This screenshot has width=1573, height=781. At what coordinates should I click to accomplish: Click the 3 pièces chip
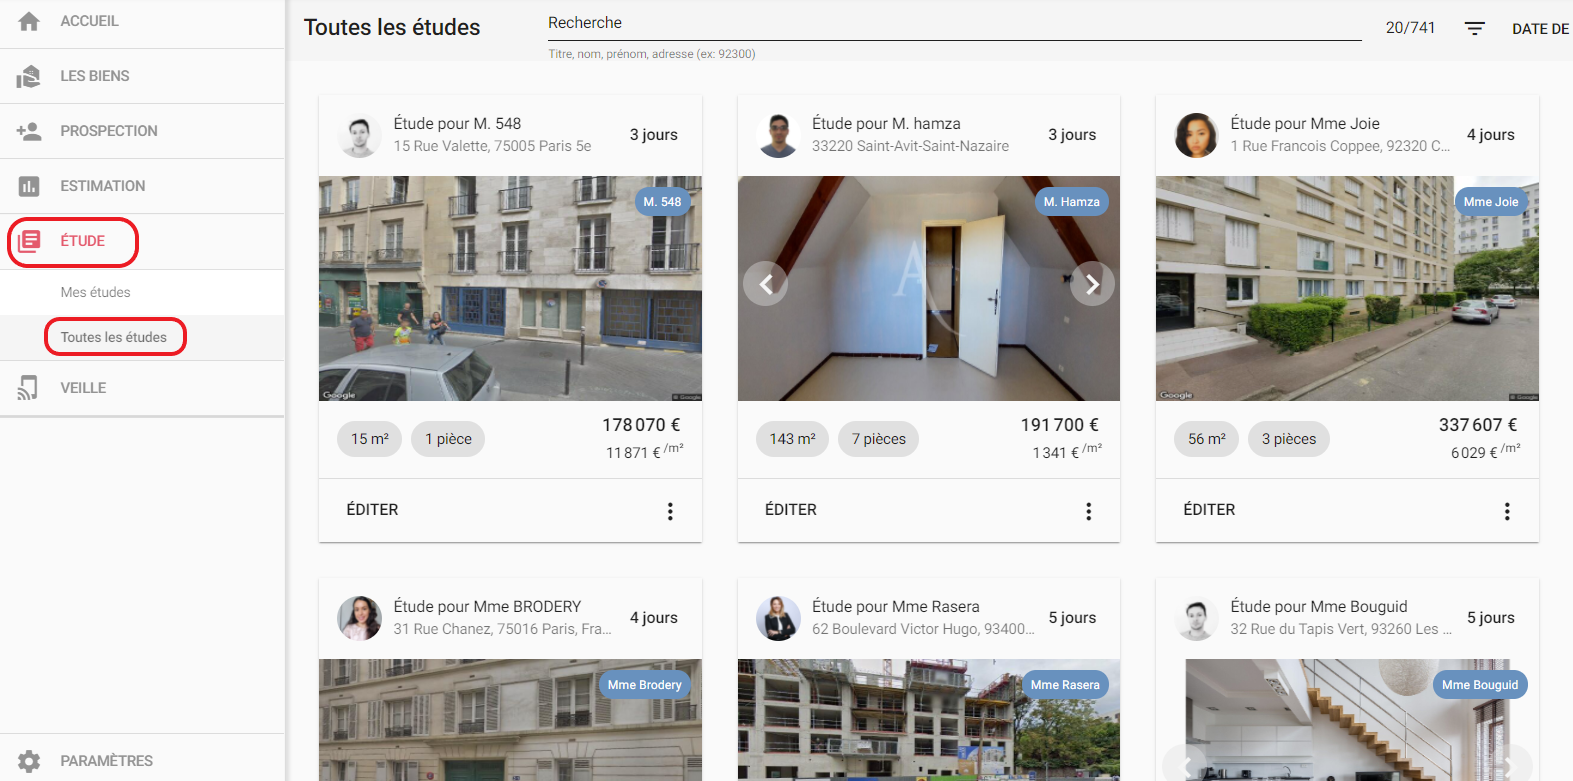click(1289, 439)
